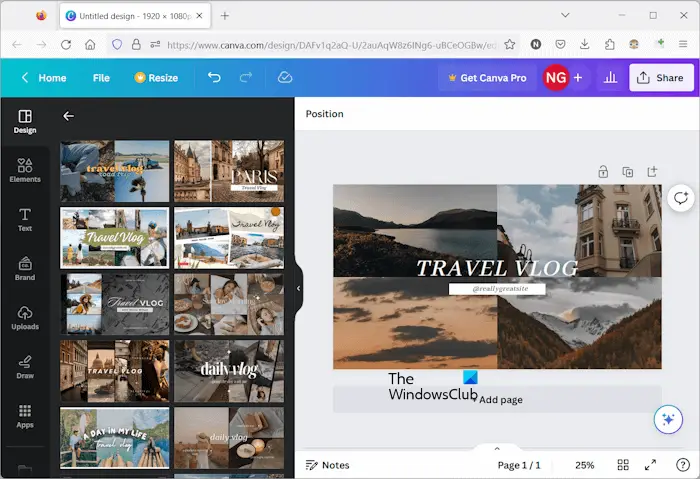The width and height of the screenshot is (700, 479).
Task: Open the Notes panel
Action: point(327,465)
